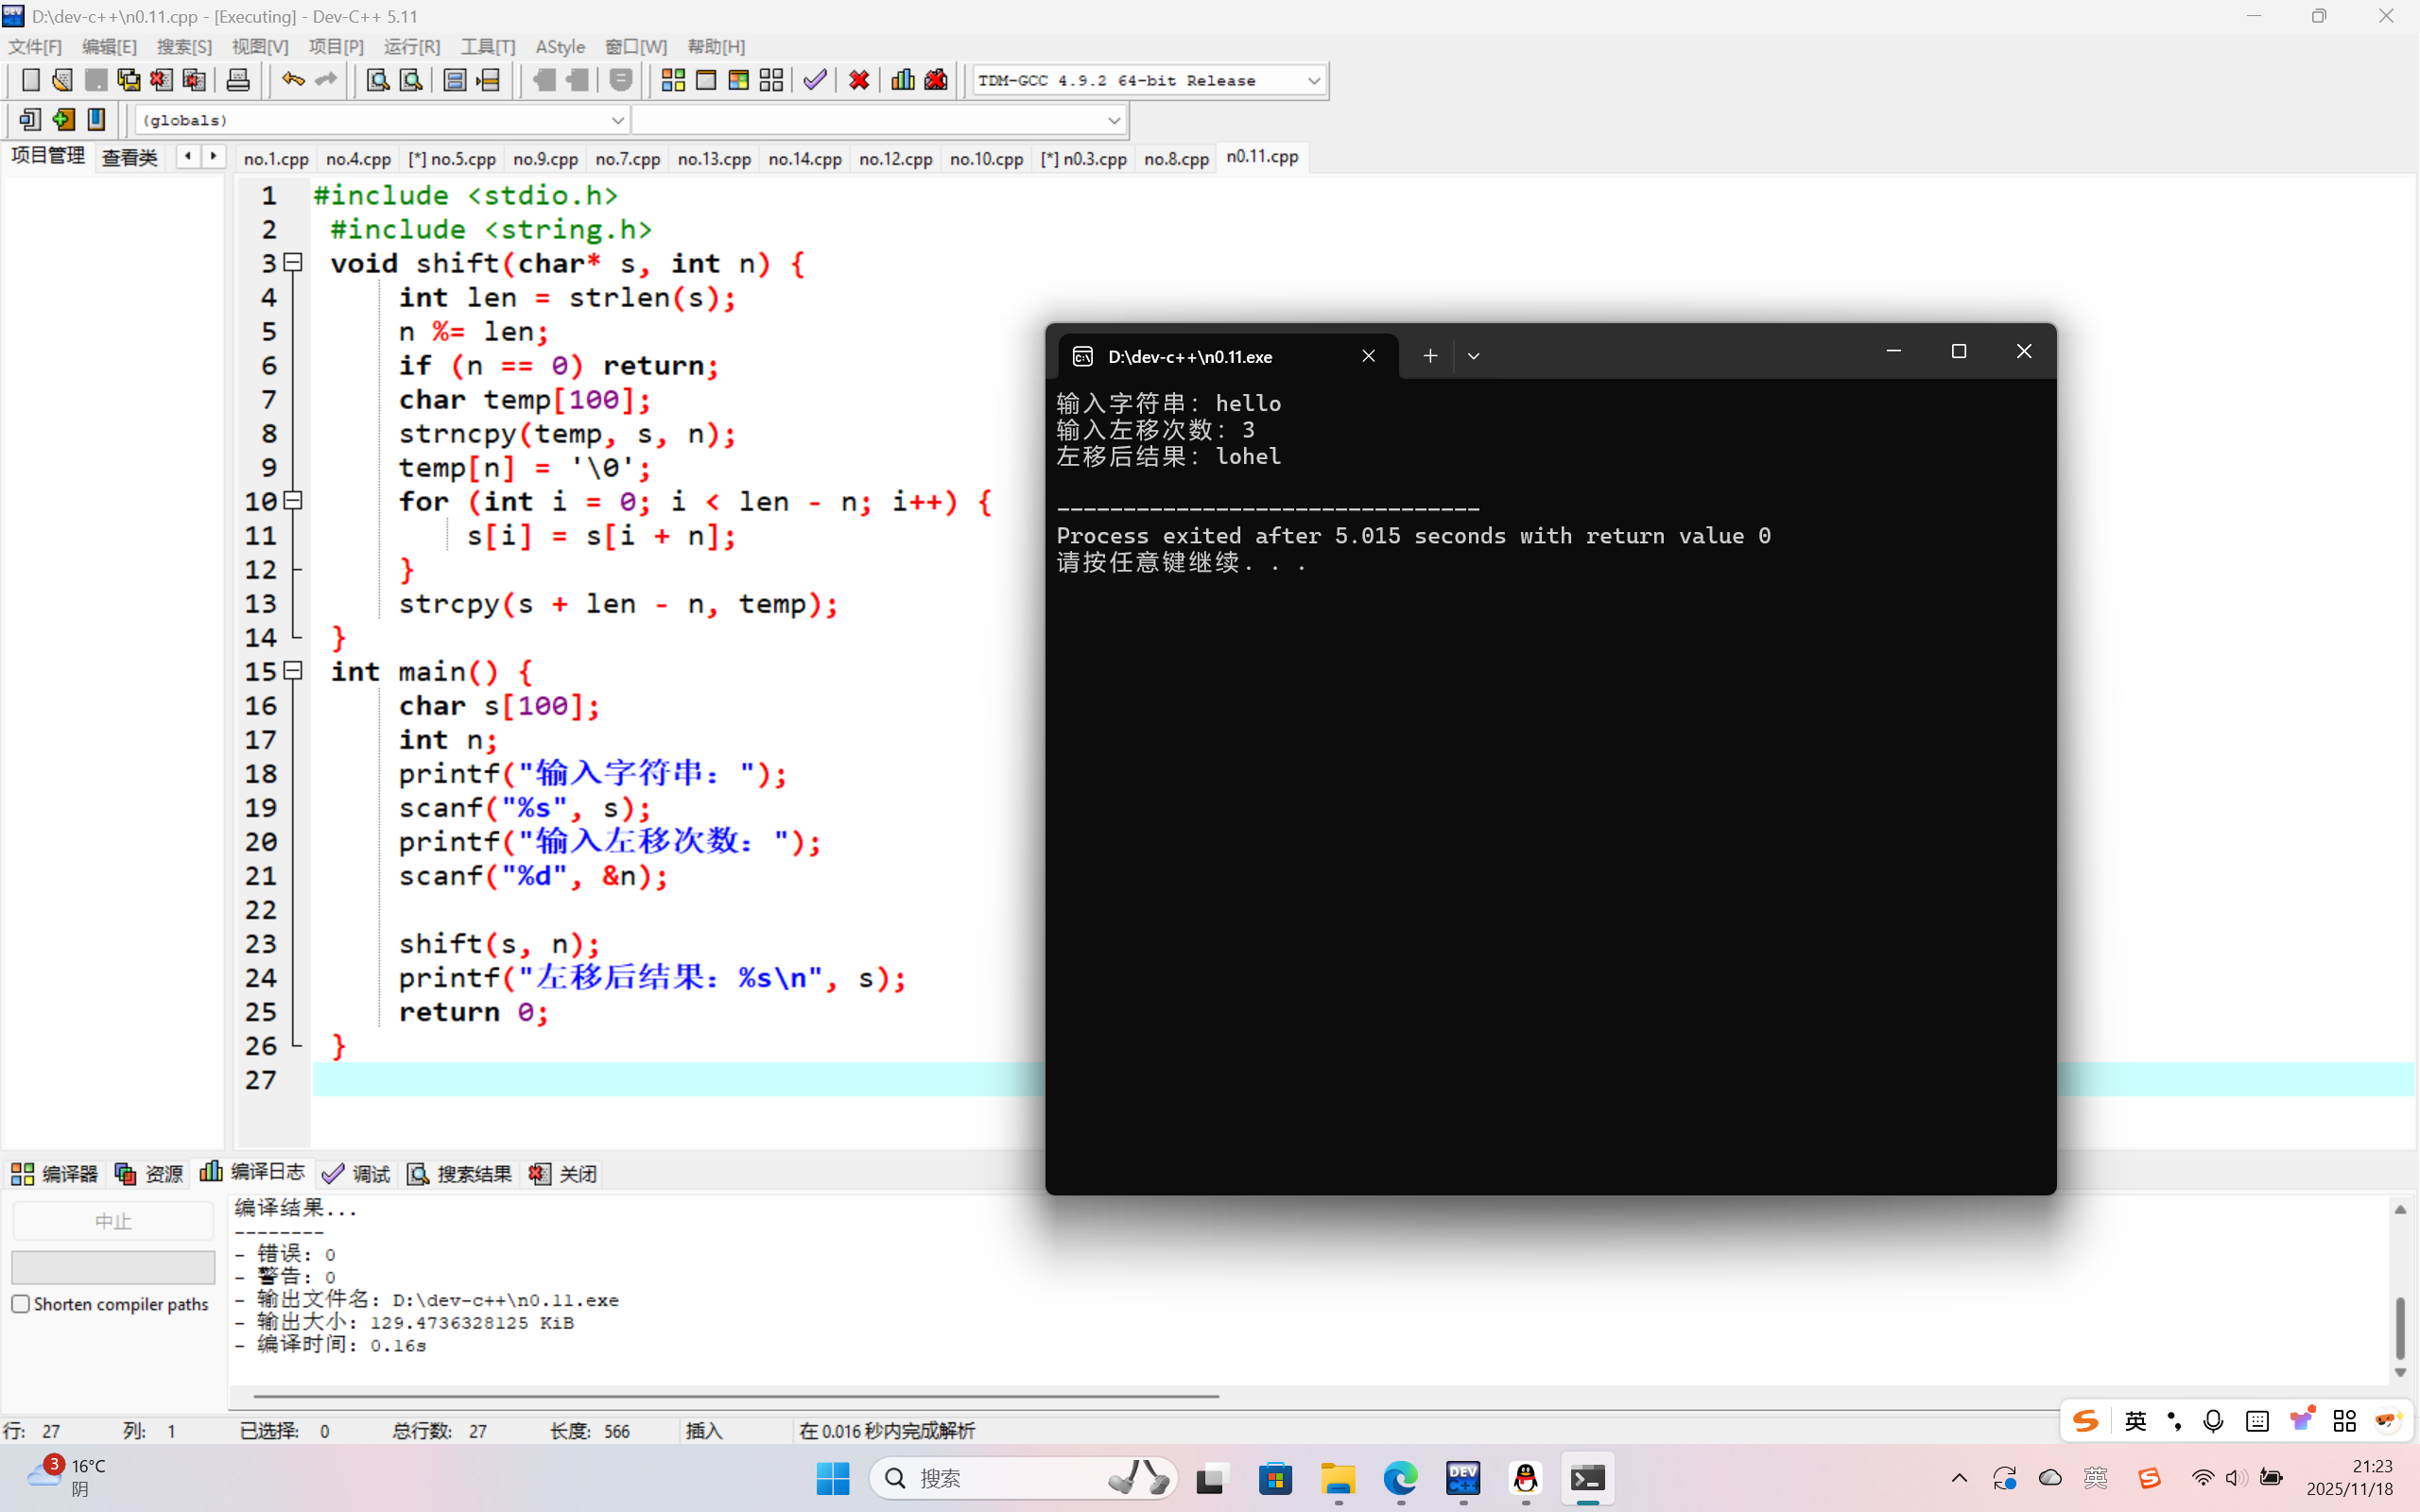Open the 运行[R] menu
Screen dimensions: 2420x1512
pyautogui.click(x=411, y=47)
